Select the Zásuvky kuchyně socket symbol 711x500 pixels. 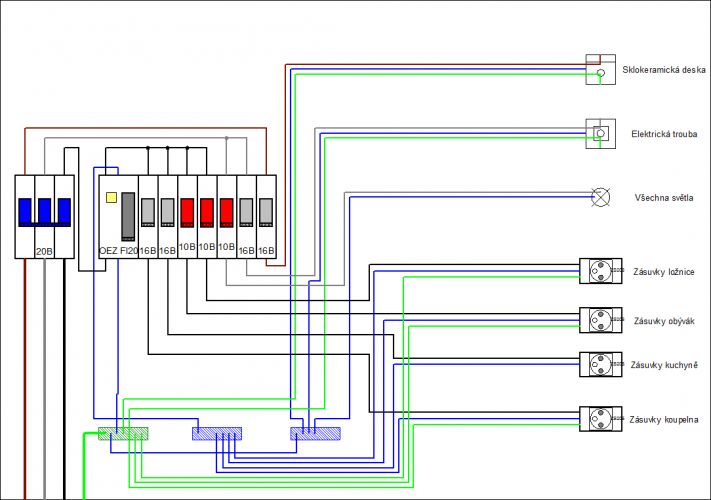tap(600, 364)
